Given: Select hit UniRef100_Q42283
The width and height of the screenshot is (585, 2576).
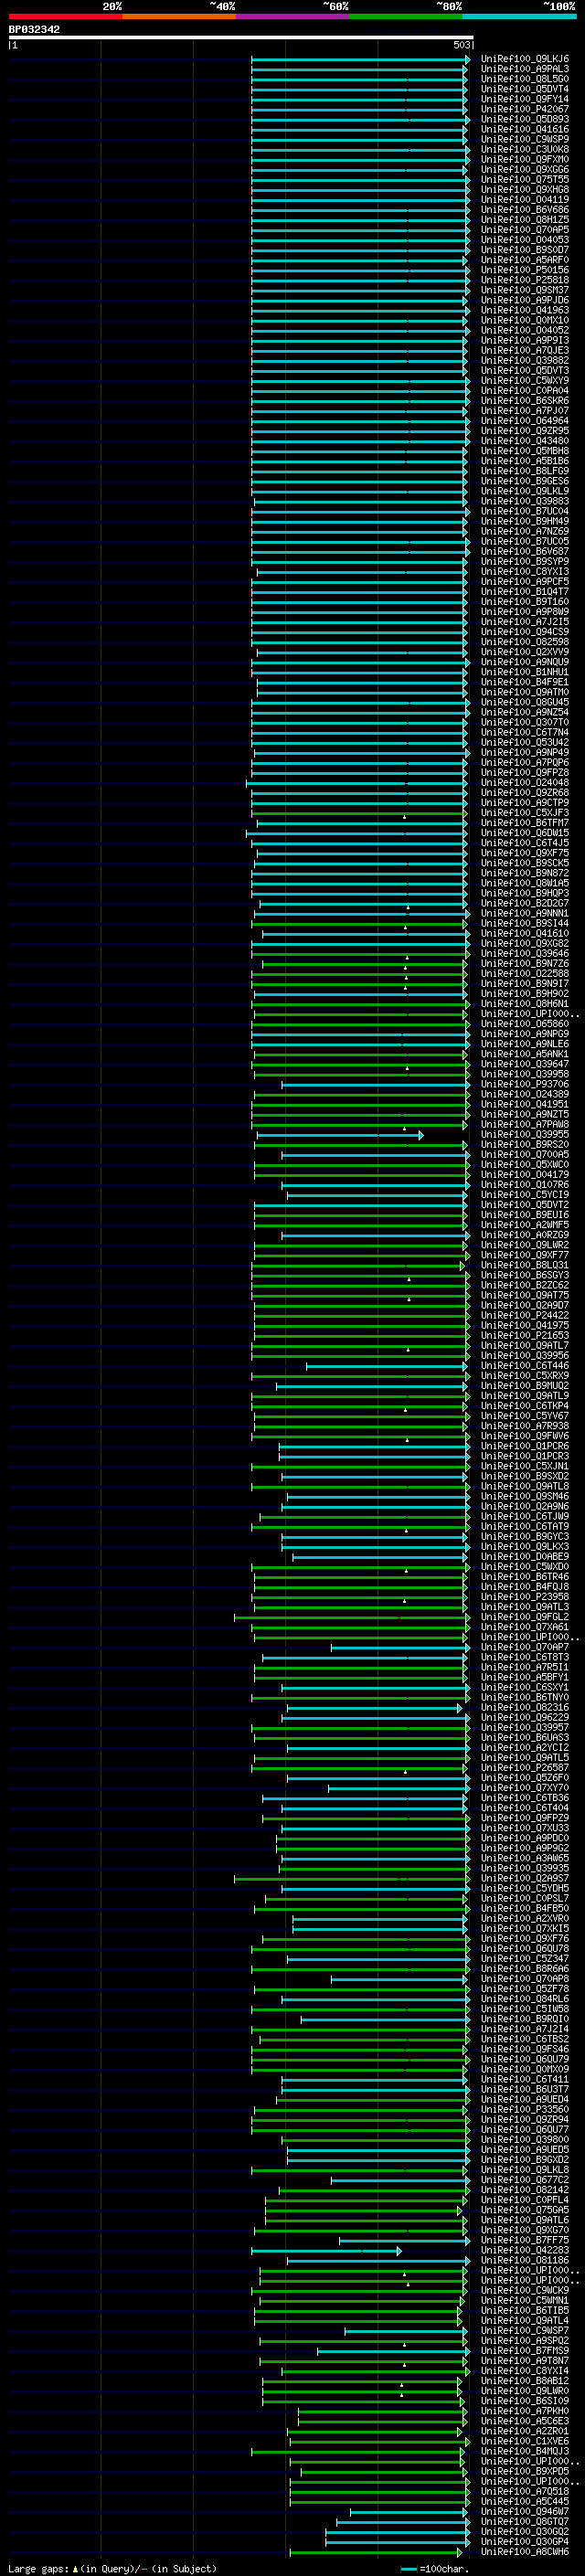Looking at the screenshot, I should point(525,2251).
